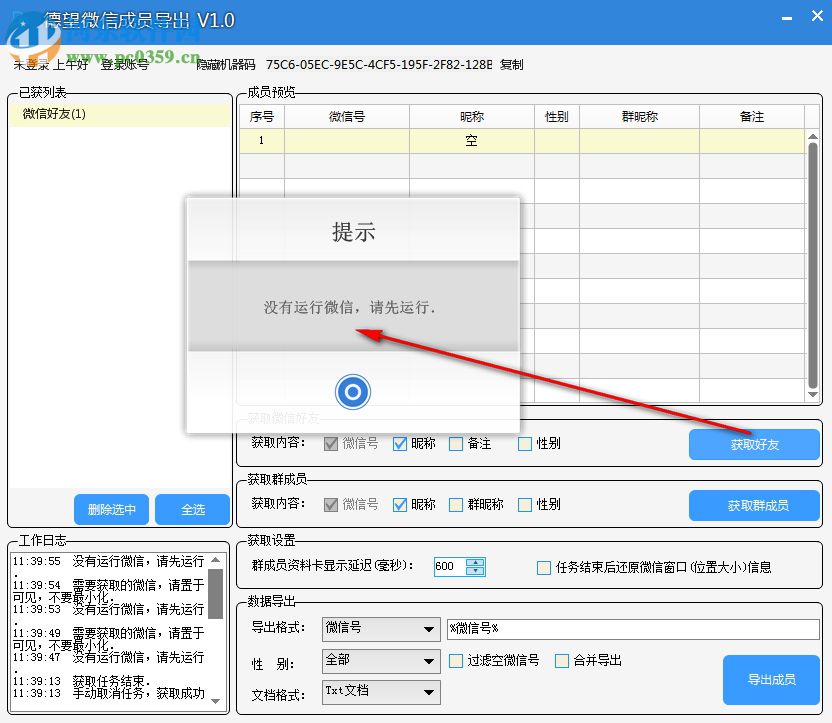Click the 600 delay input field
The height and width of the screenshot is (723, 832).
pos(450,567)
